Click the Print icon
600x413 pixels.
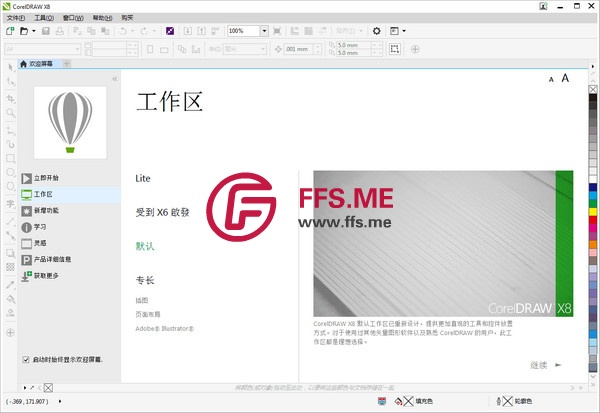[x=60, y=31]
